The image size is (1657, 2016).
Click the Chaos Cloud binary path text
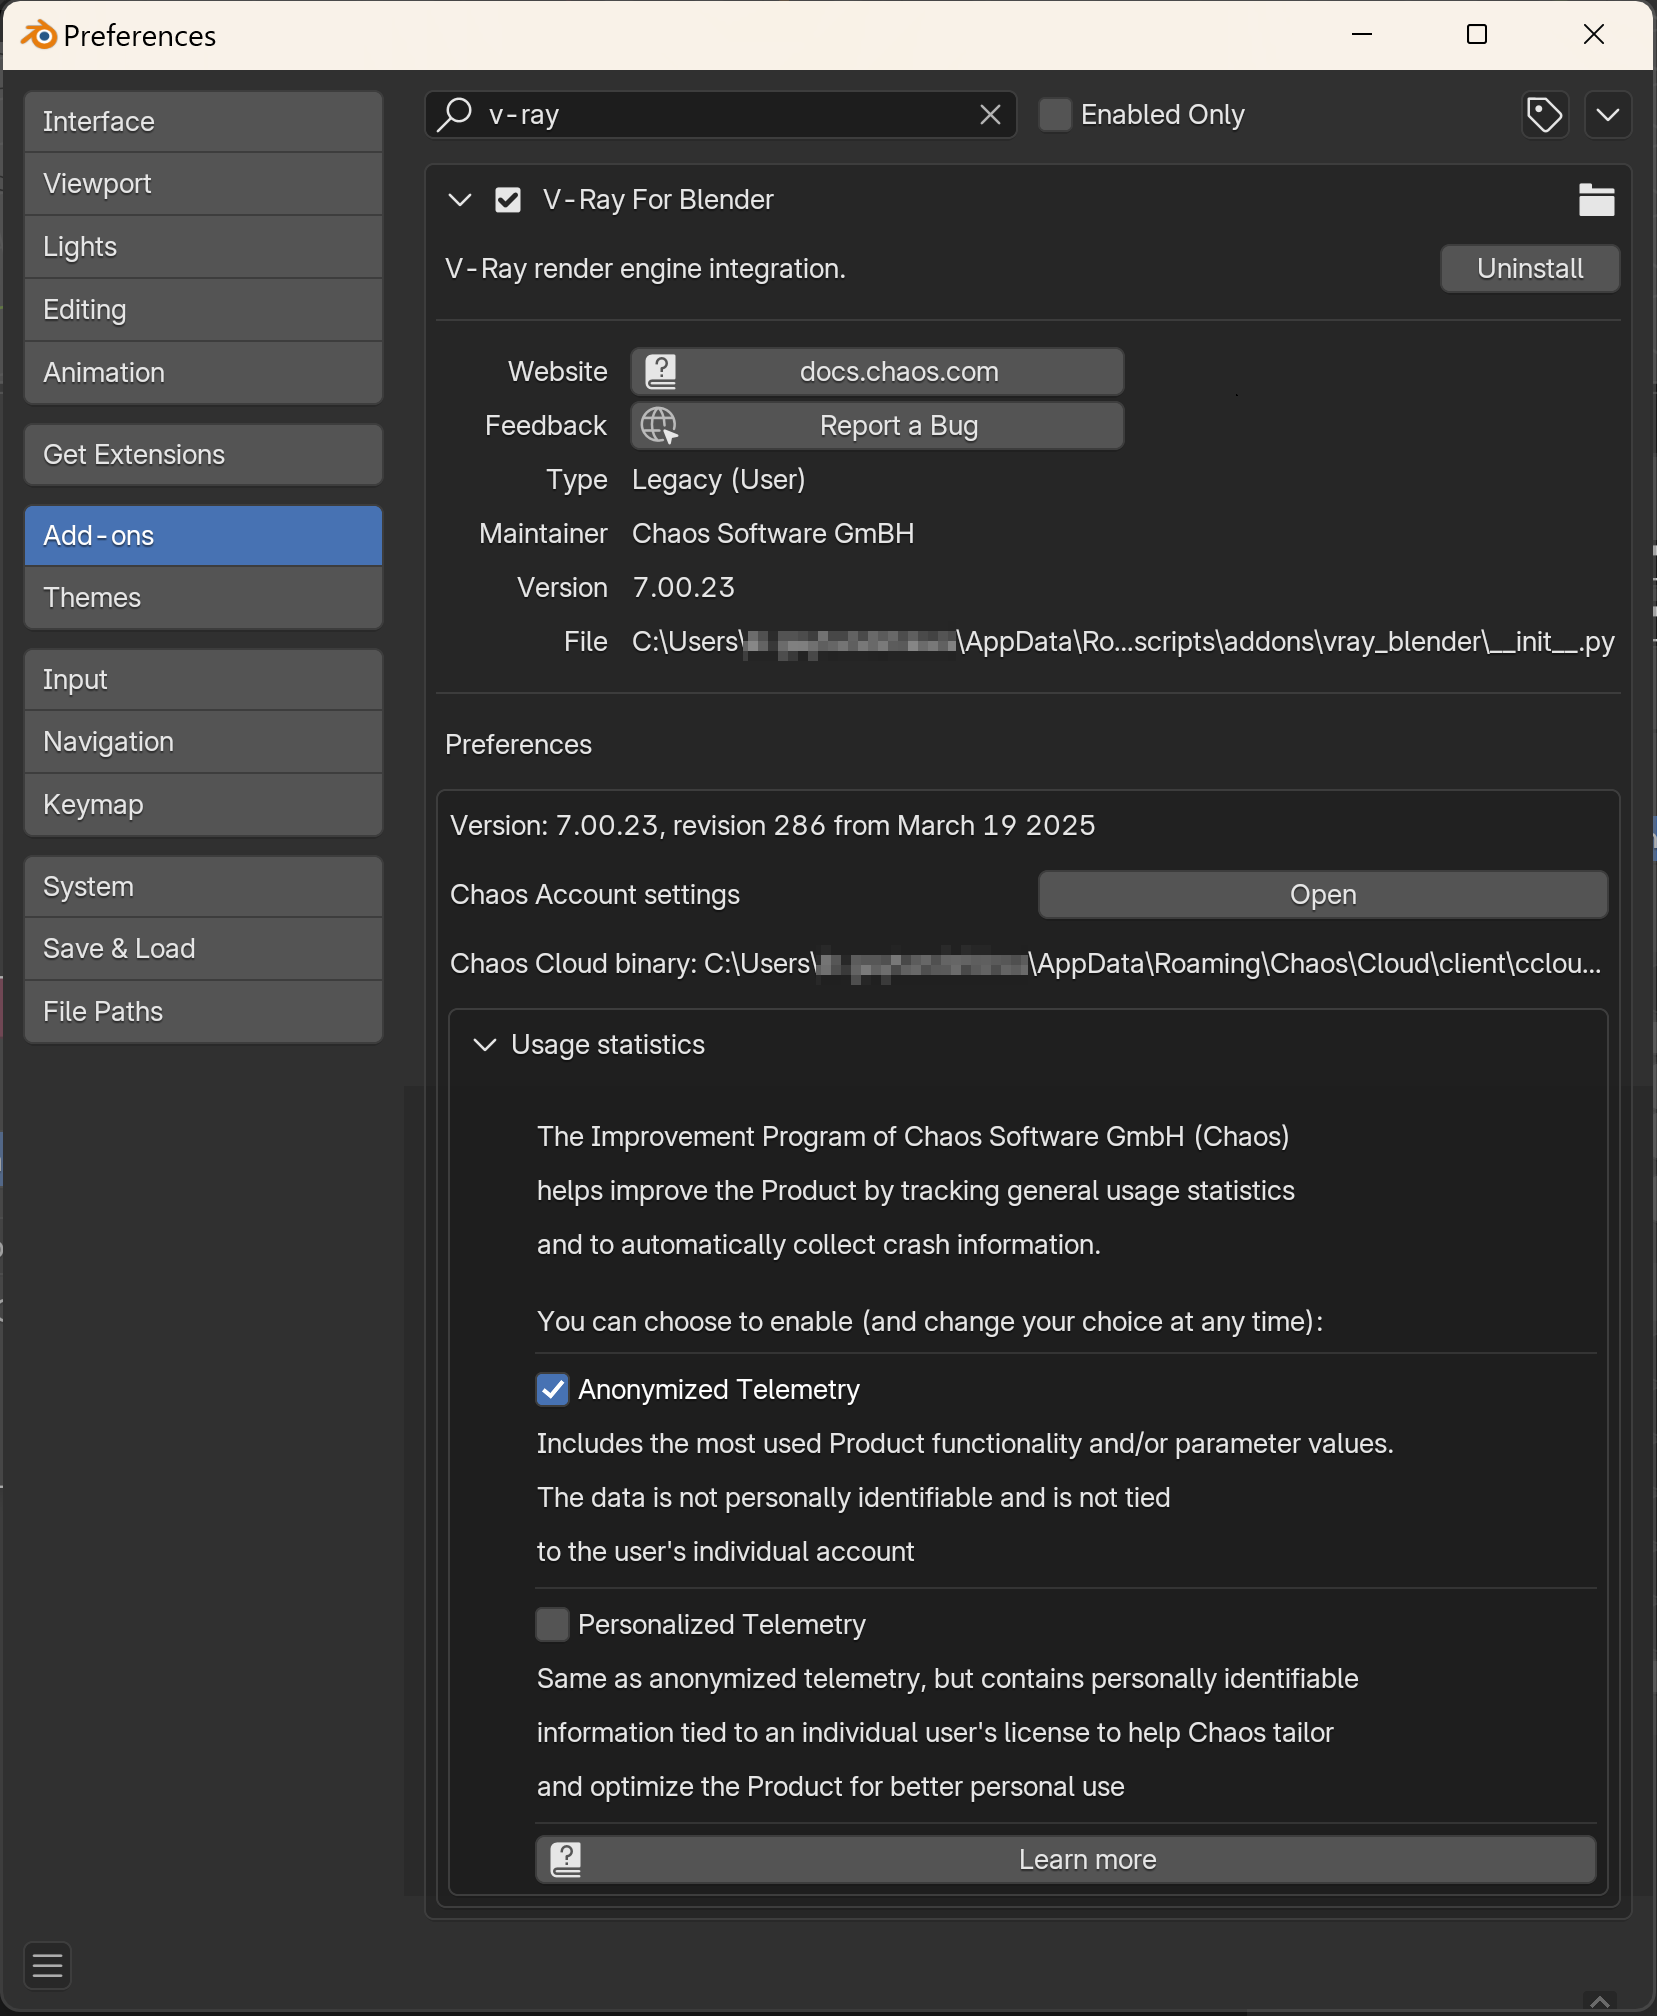(x=1026, y=964)
